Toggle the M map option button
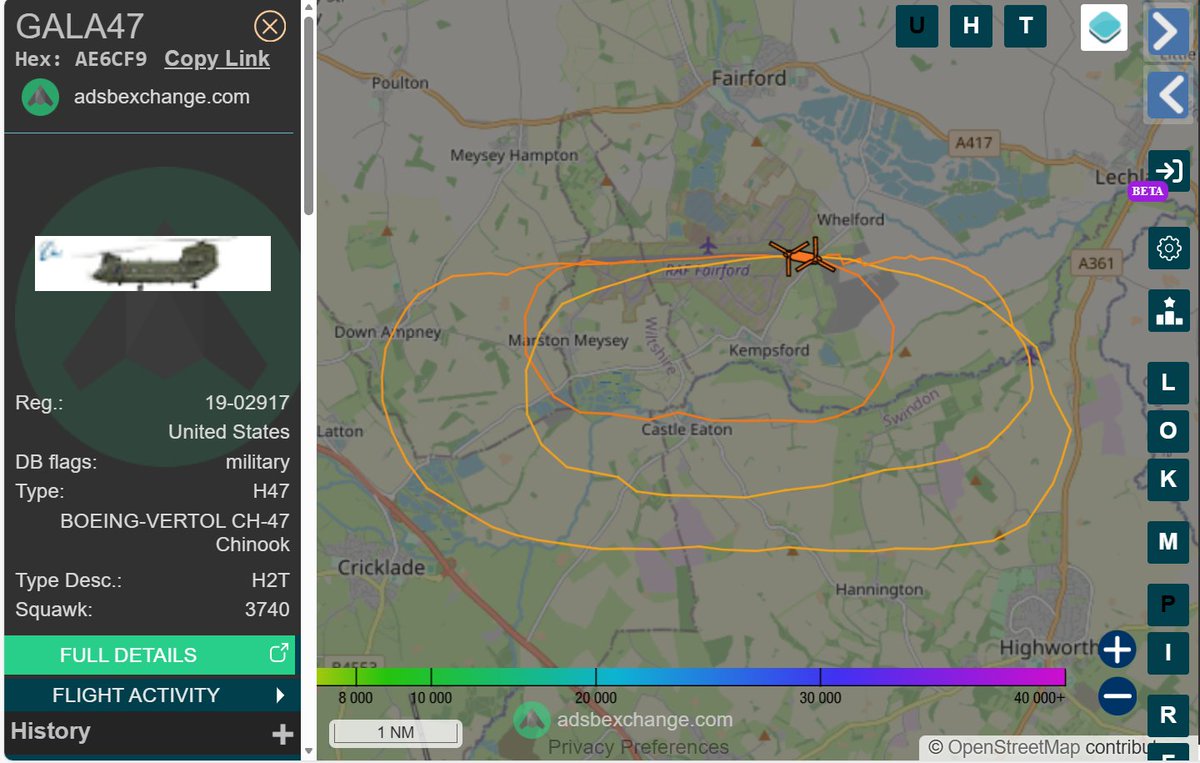 point(1168,543)
